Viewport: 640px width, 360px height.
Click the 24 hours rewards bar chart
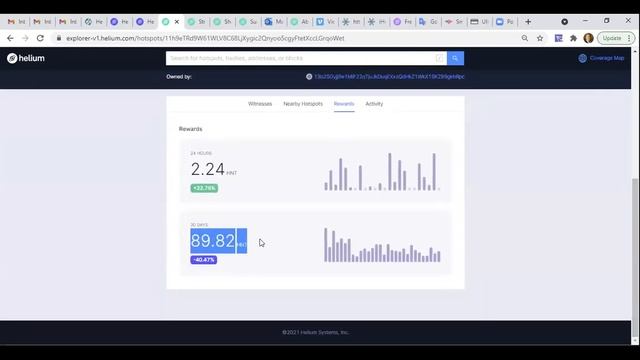(382, 171)
